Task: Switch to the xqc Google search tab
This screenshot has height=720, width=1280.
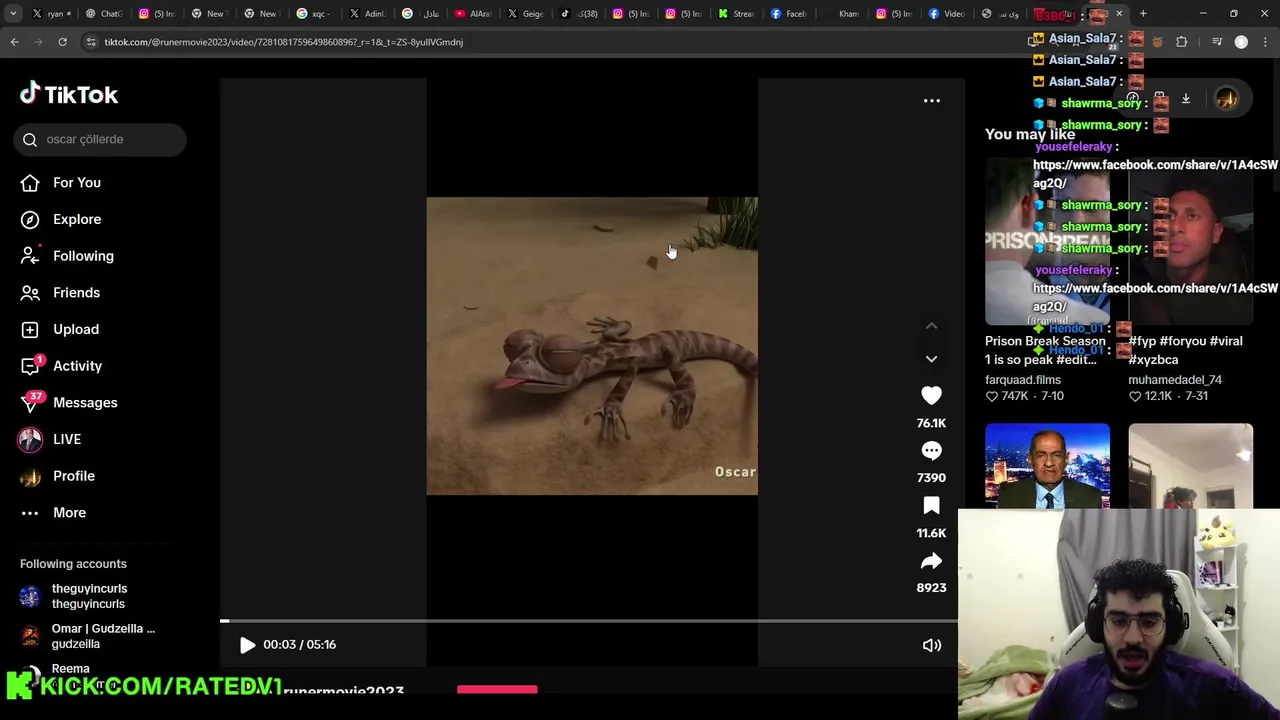Action: [313, 14]
